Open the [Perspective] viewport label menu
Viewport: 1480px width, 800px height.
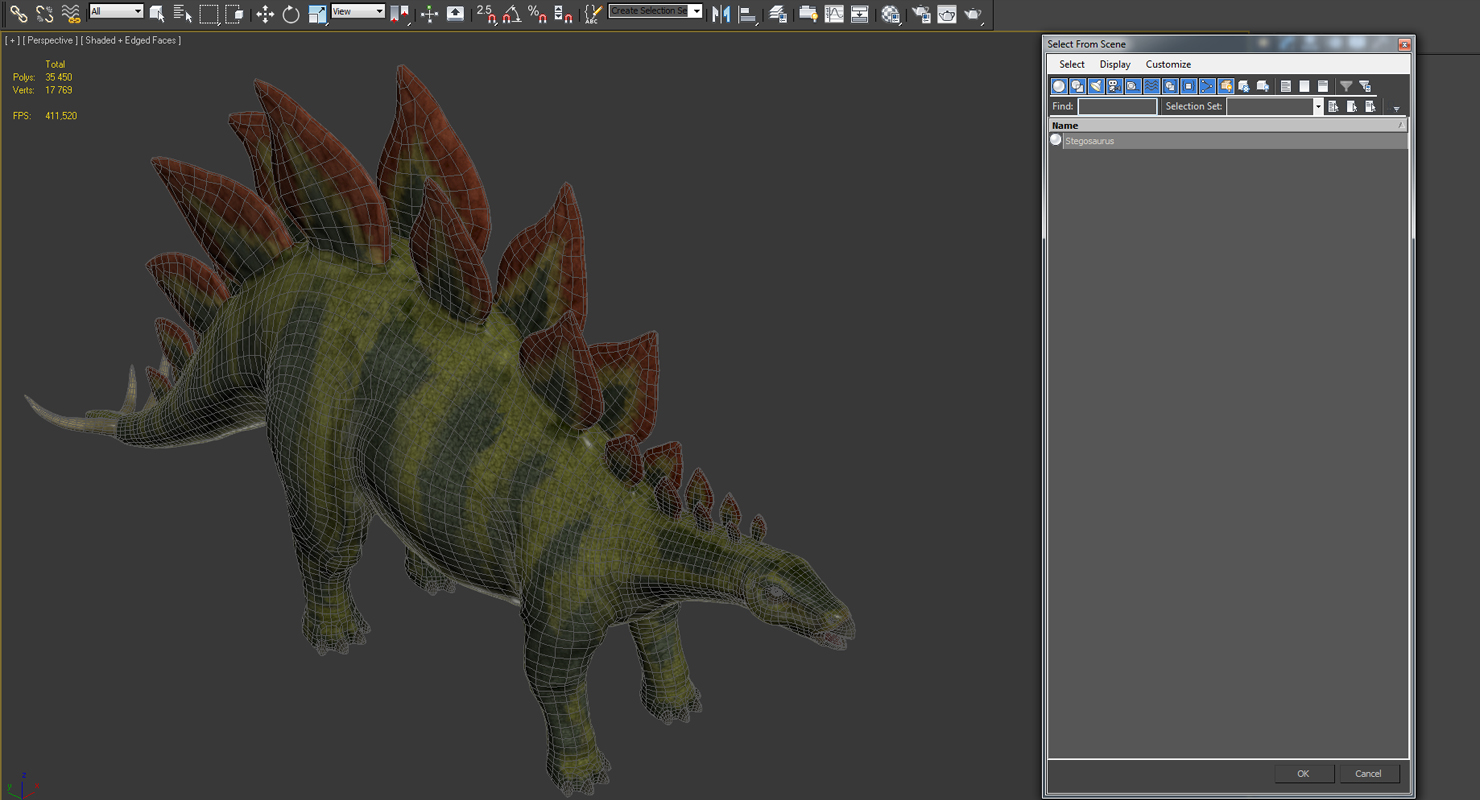tap(51, 41)
